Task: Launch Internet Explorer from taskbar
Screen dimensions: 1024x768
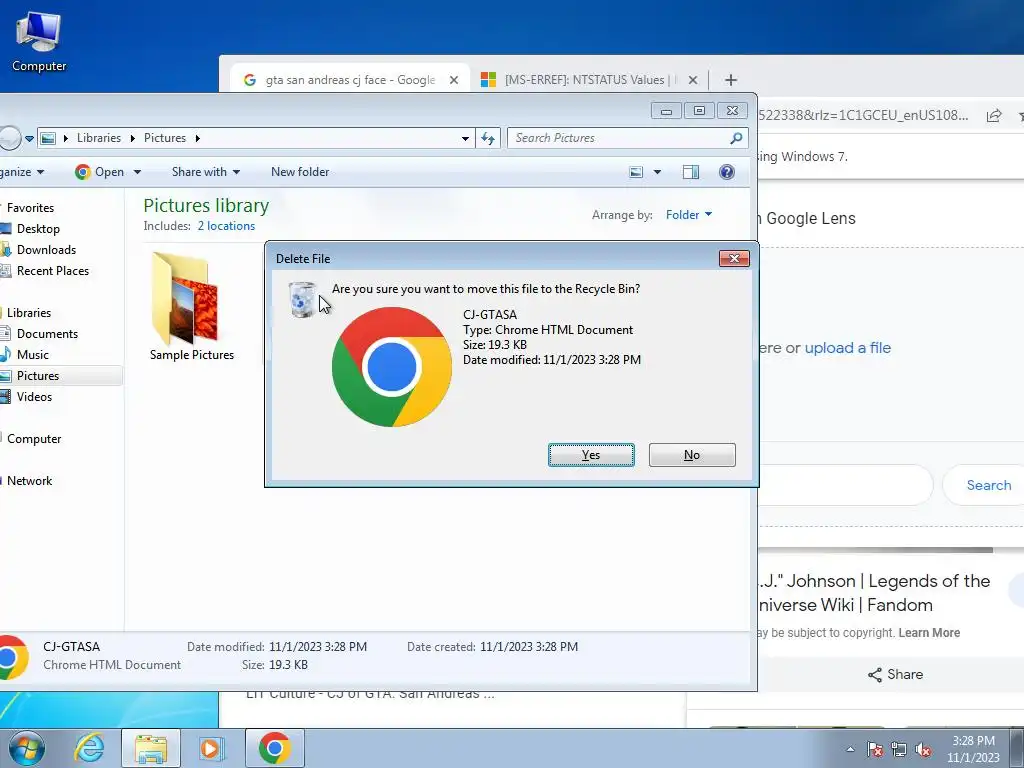Action: pyautogui.click(x=89, y=748)
